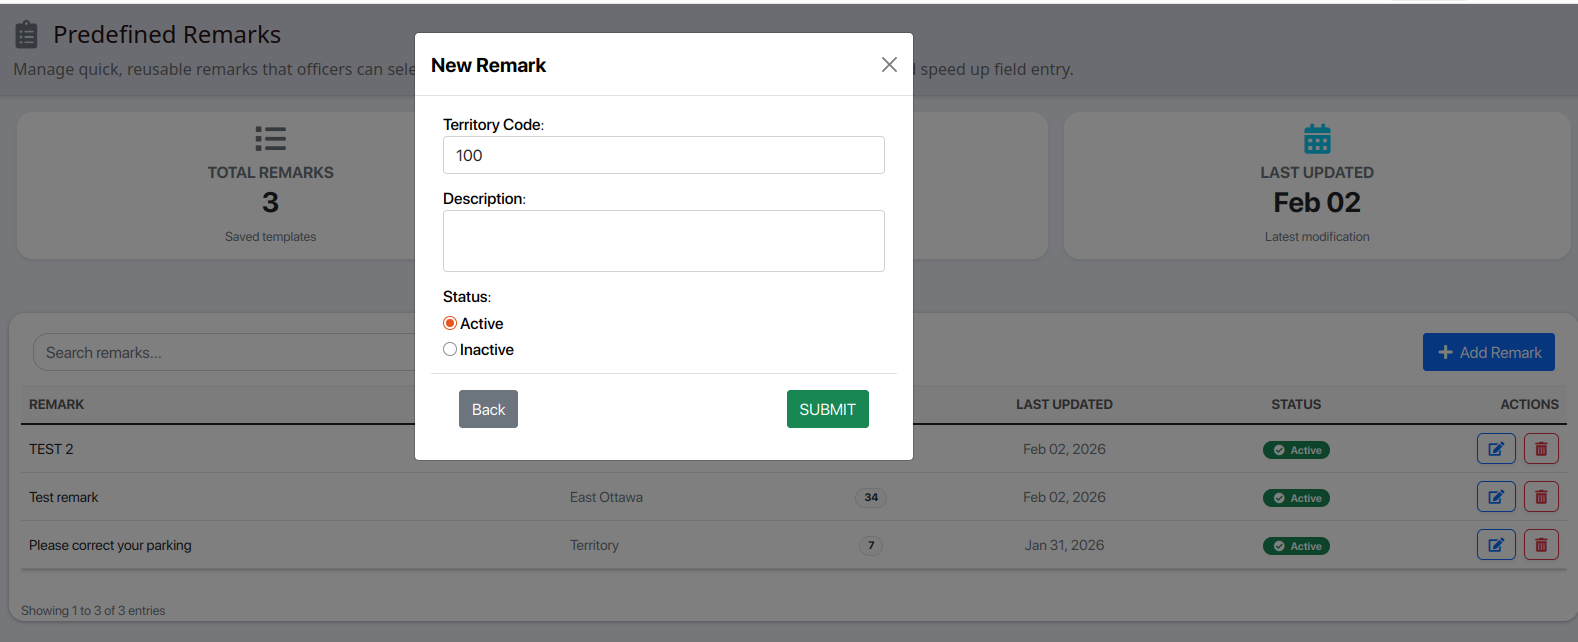Viewport: 1578px width, 642px height.
Task: Edit the Test remark row
Action: (x=1496, y=497)
